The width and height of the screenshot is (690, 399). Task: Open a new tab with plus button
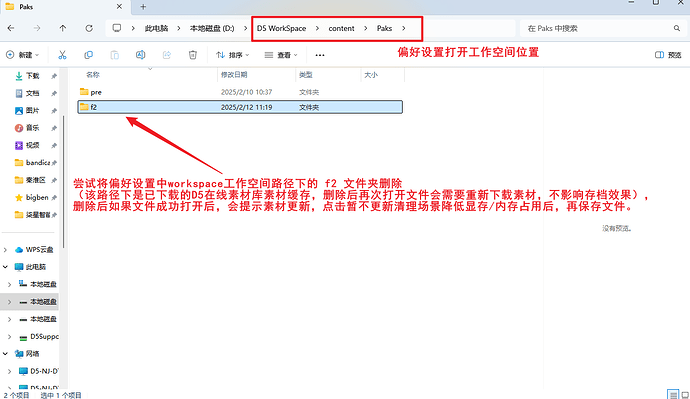[x=143, y=7]
